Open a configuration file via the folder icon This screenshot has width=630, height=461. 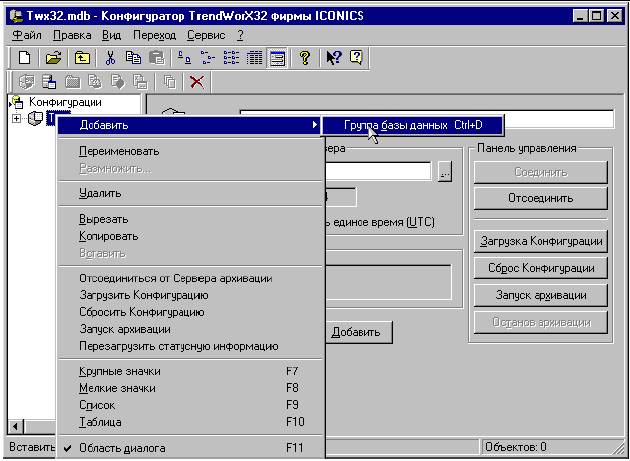click(x=53, y=58)
